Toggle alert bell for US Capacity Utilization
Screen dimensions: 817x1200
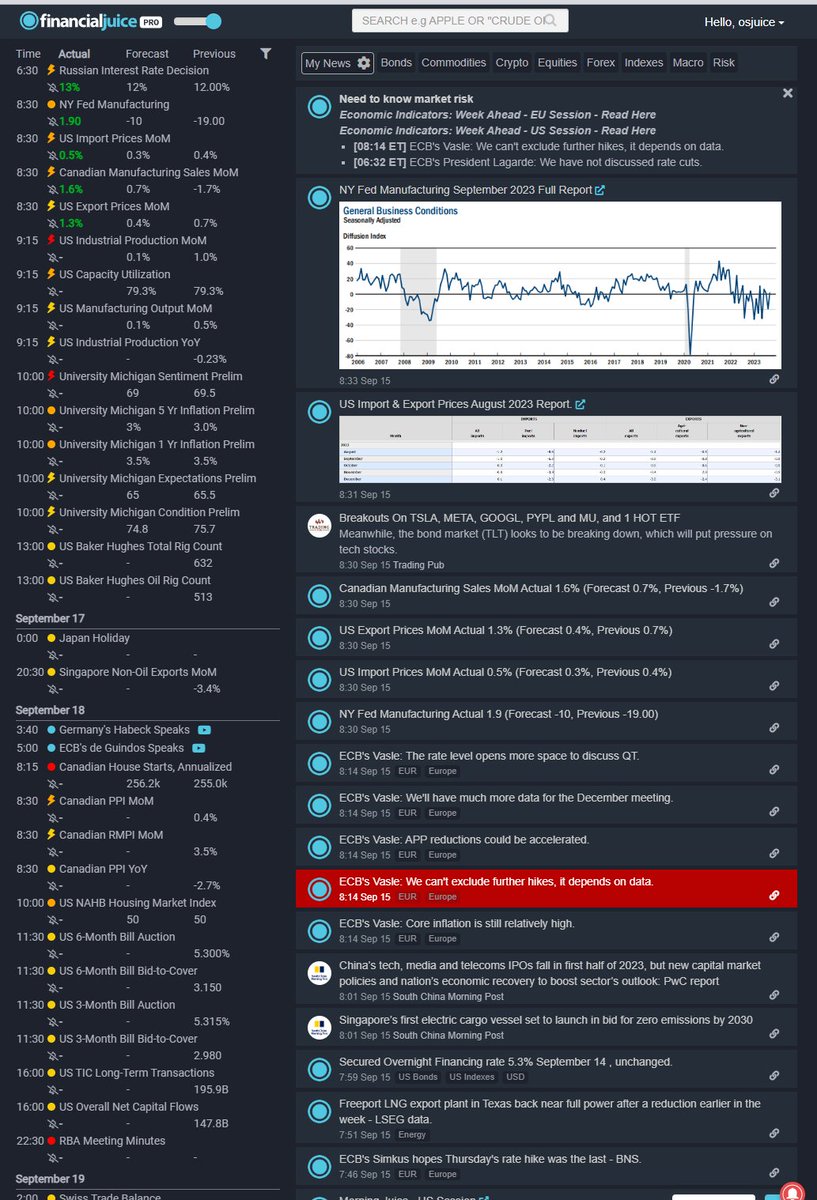tap(53, 291)
